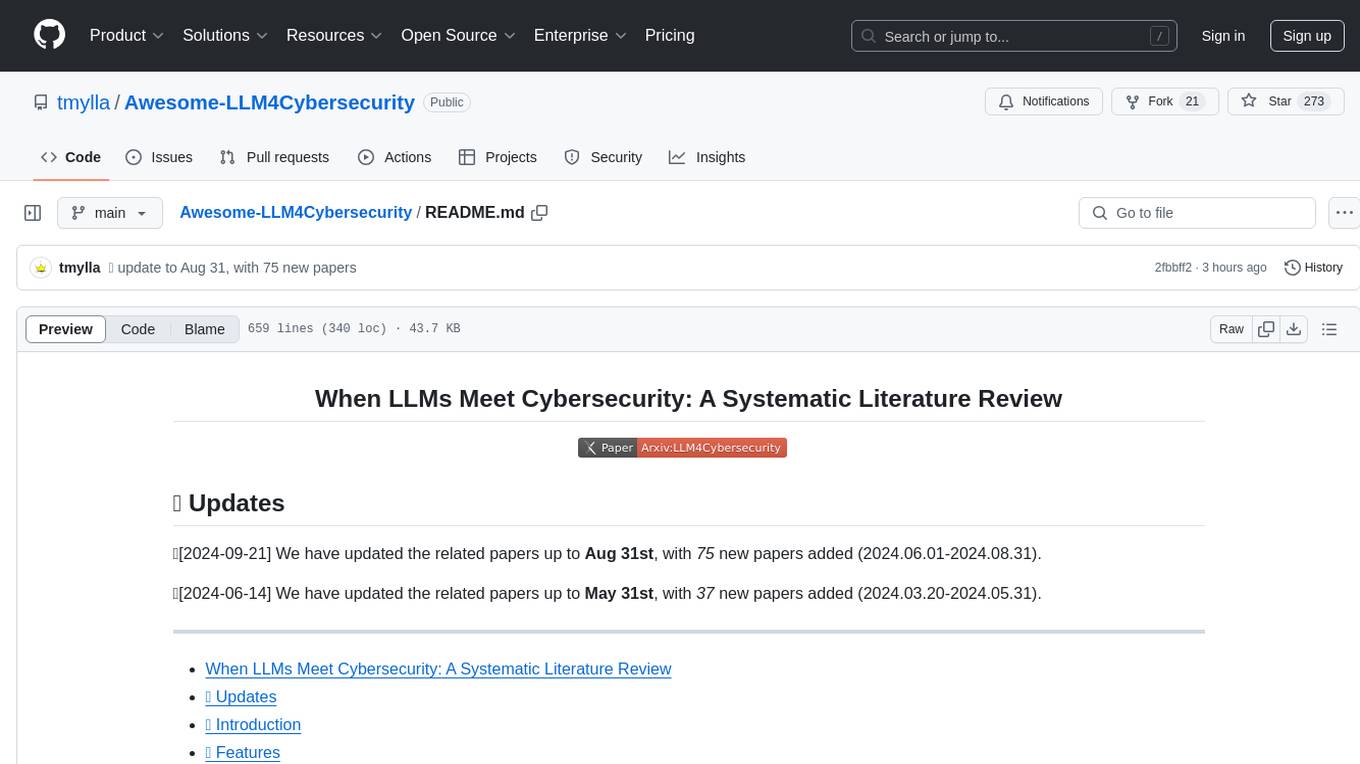This screenshot has height=764, width=1360.
Task: Toggle the file tree side panel
Action: [x=33, y=213]
